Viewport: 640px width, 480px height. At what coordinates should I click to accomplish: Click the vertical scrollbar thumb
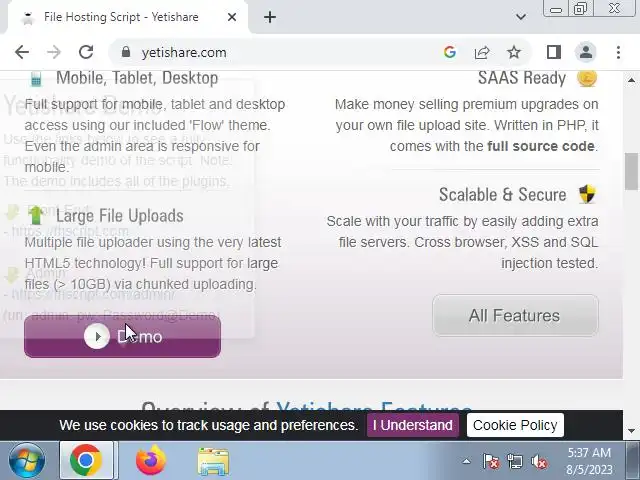coord(631,171)
